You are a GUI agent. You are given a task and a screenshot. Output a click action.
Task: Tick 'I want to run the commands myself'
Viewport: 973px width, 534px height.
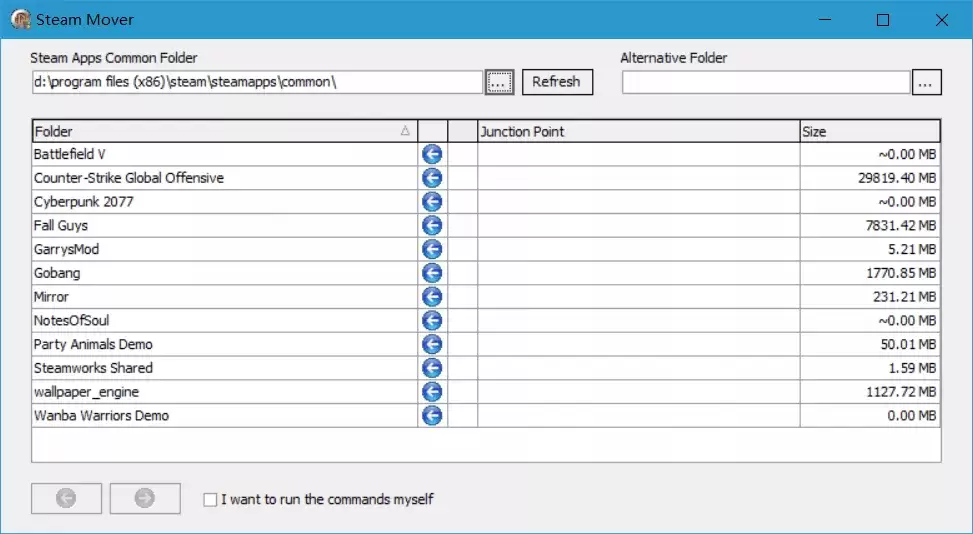coord(210,499)
